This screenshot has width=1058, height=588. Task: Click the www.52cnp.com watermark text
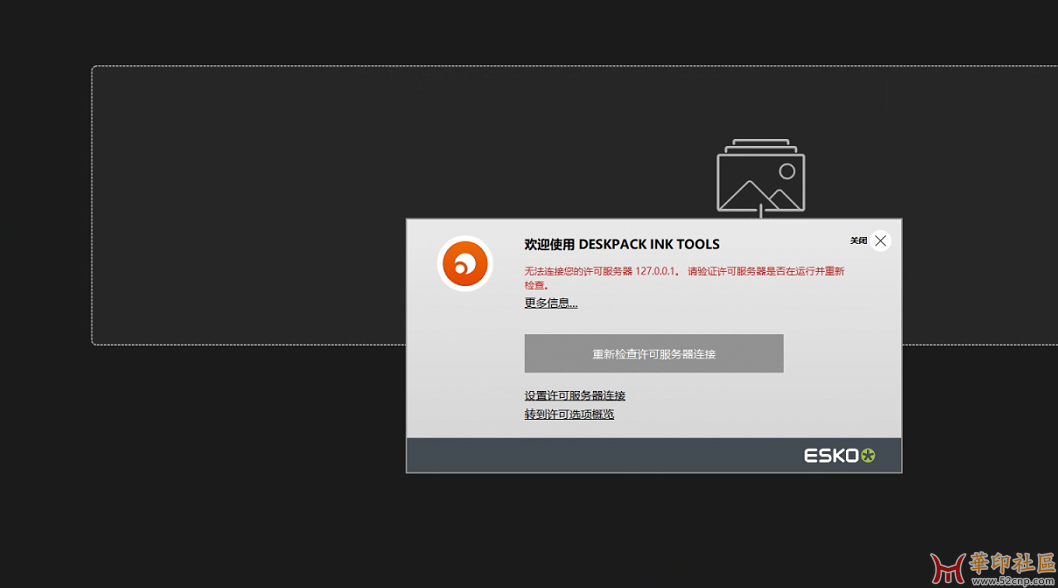click(x=1010, y=581)
